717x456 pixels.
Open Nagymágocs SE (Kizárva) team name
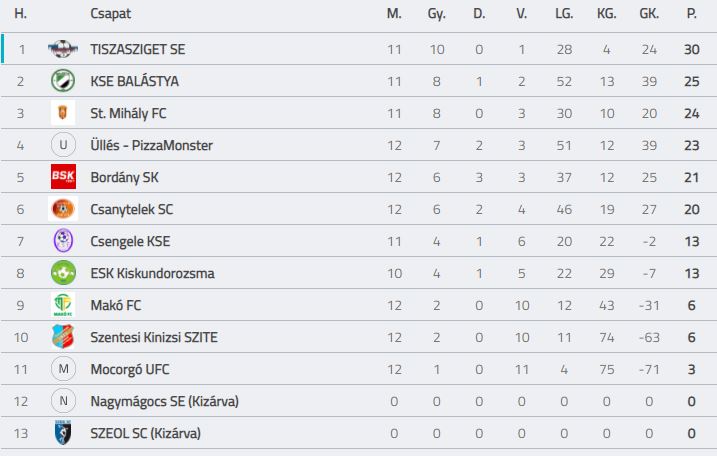click(165, 402)
